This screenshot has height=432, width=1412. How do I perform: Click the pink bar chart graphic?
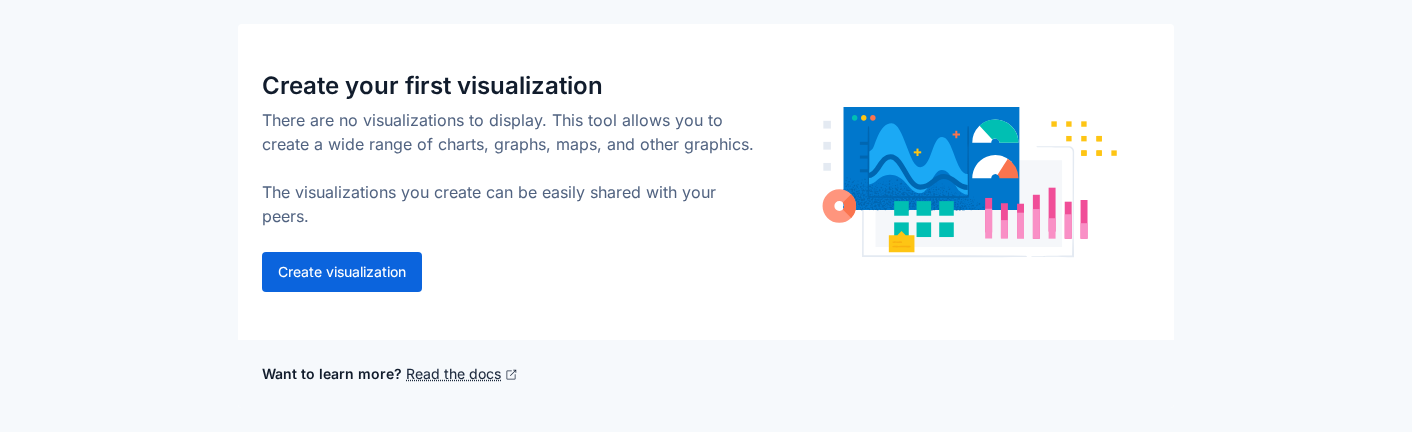tap(1036, 213)
